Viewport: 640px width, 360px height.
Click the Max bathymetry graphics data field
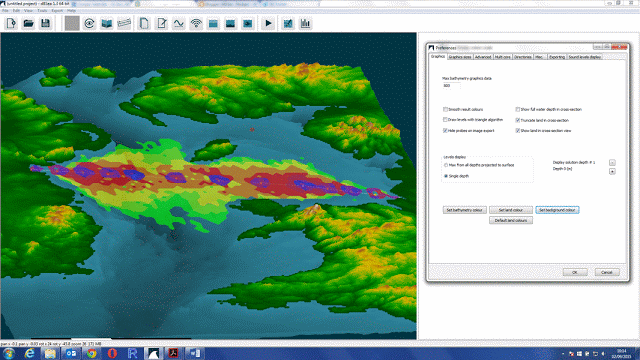(x=451, y=86)
